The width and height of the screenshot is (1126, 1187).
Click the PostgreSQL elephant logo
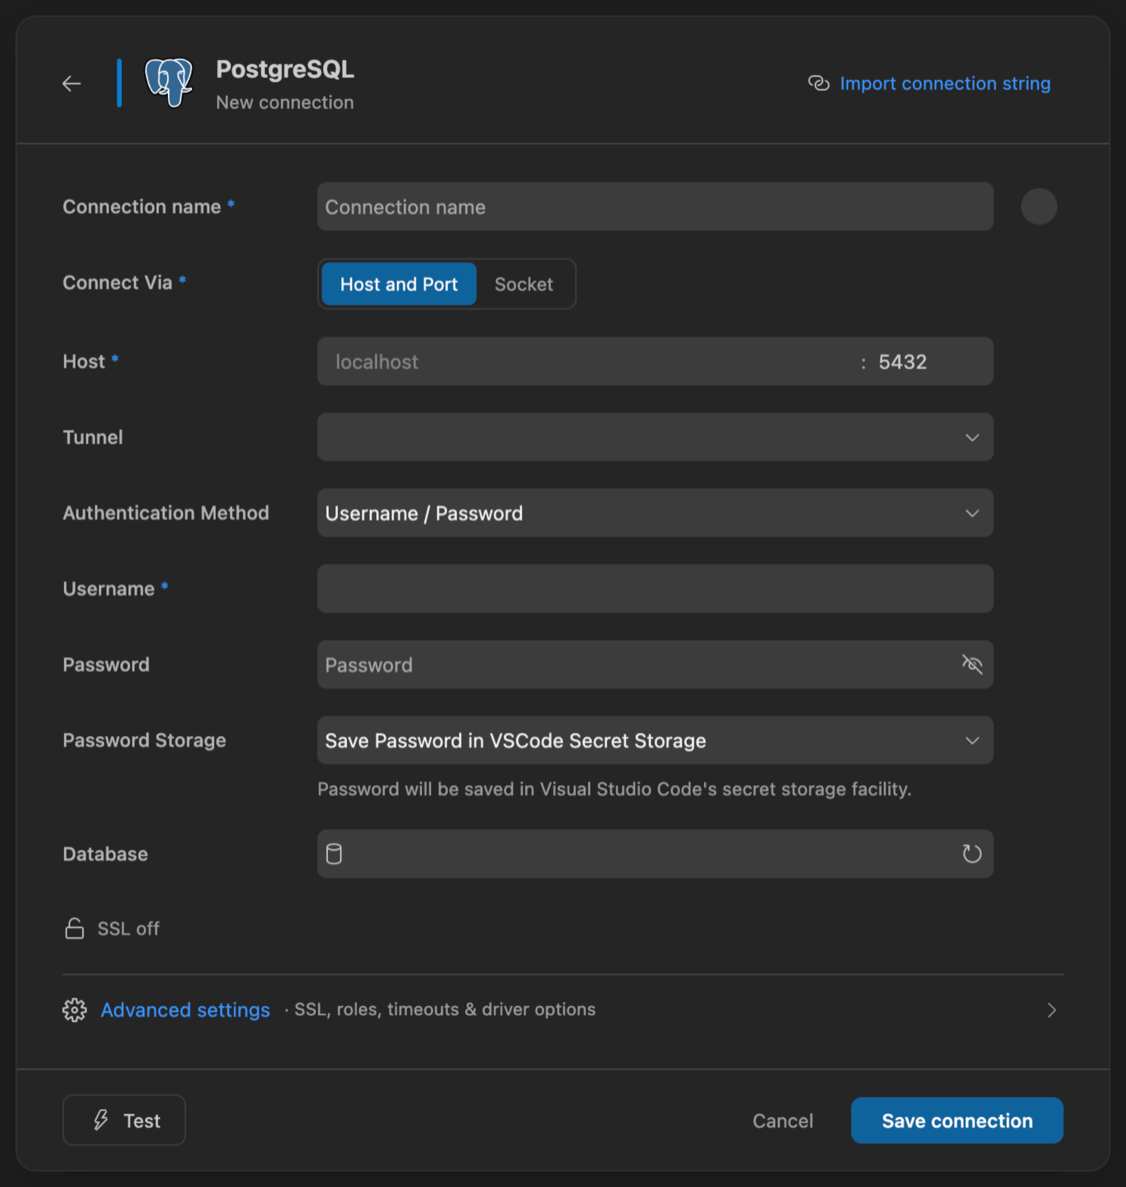pyautogui.click(x=169, y=82)
